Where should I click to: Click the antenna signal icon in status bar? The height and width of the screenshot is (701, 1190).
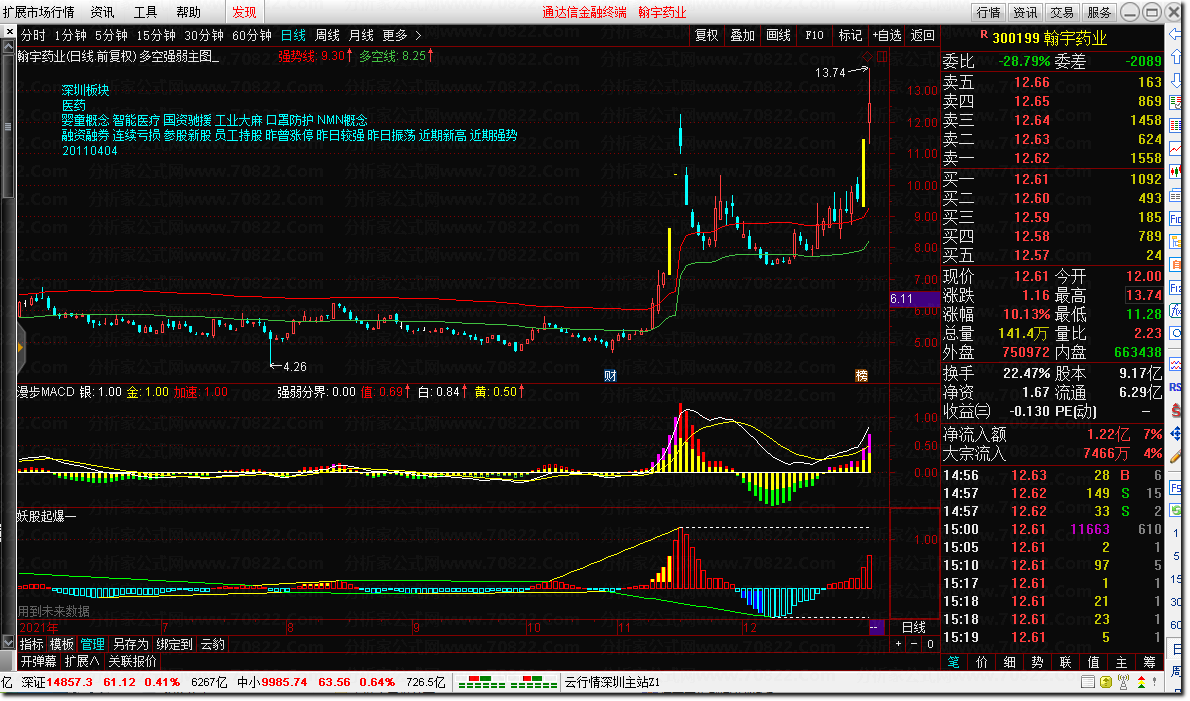pos(1124,683)
